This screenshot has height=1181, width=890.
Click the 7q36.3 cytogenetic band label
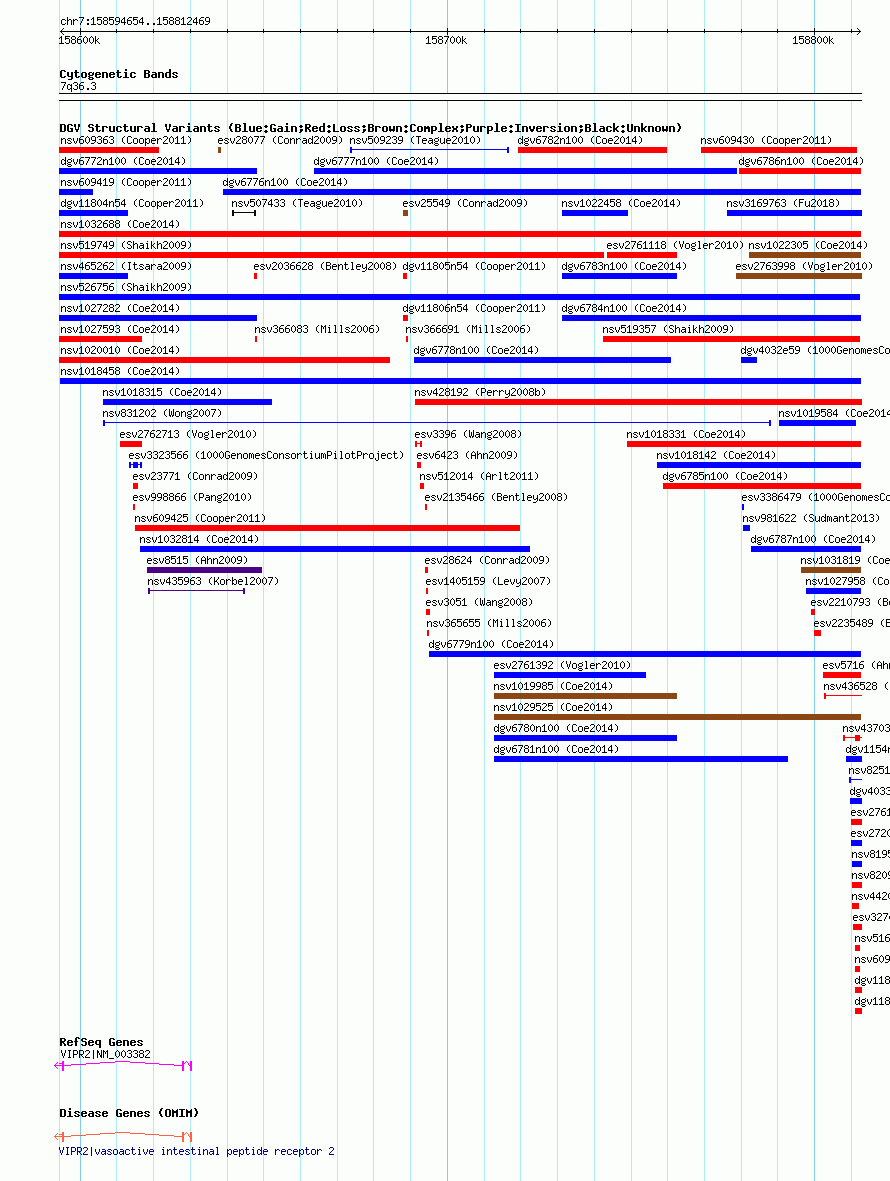78,87
